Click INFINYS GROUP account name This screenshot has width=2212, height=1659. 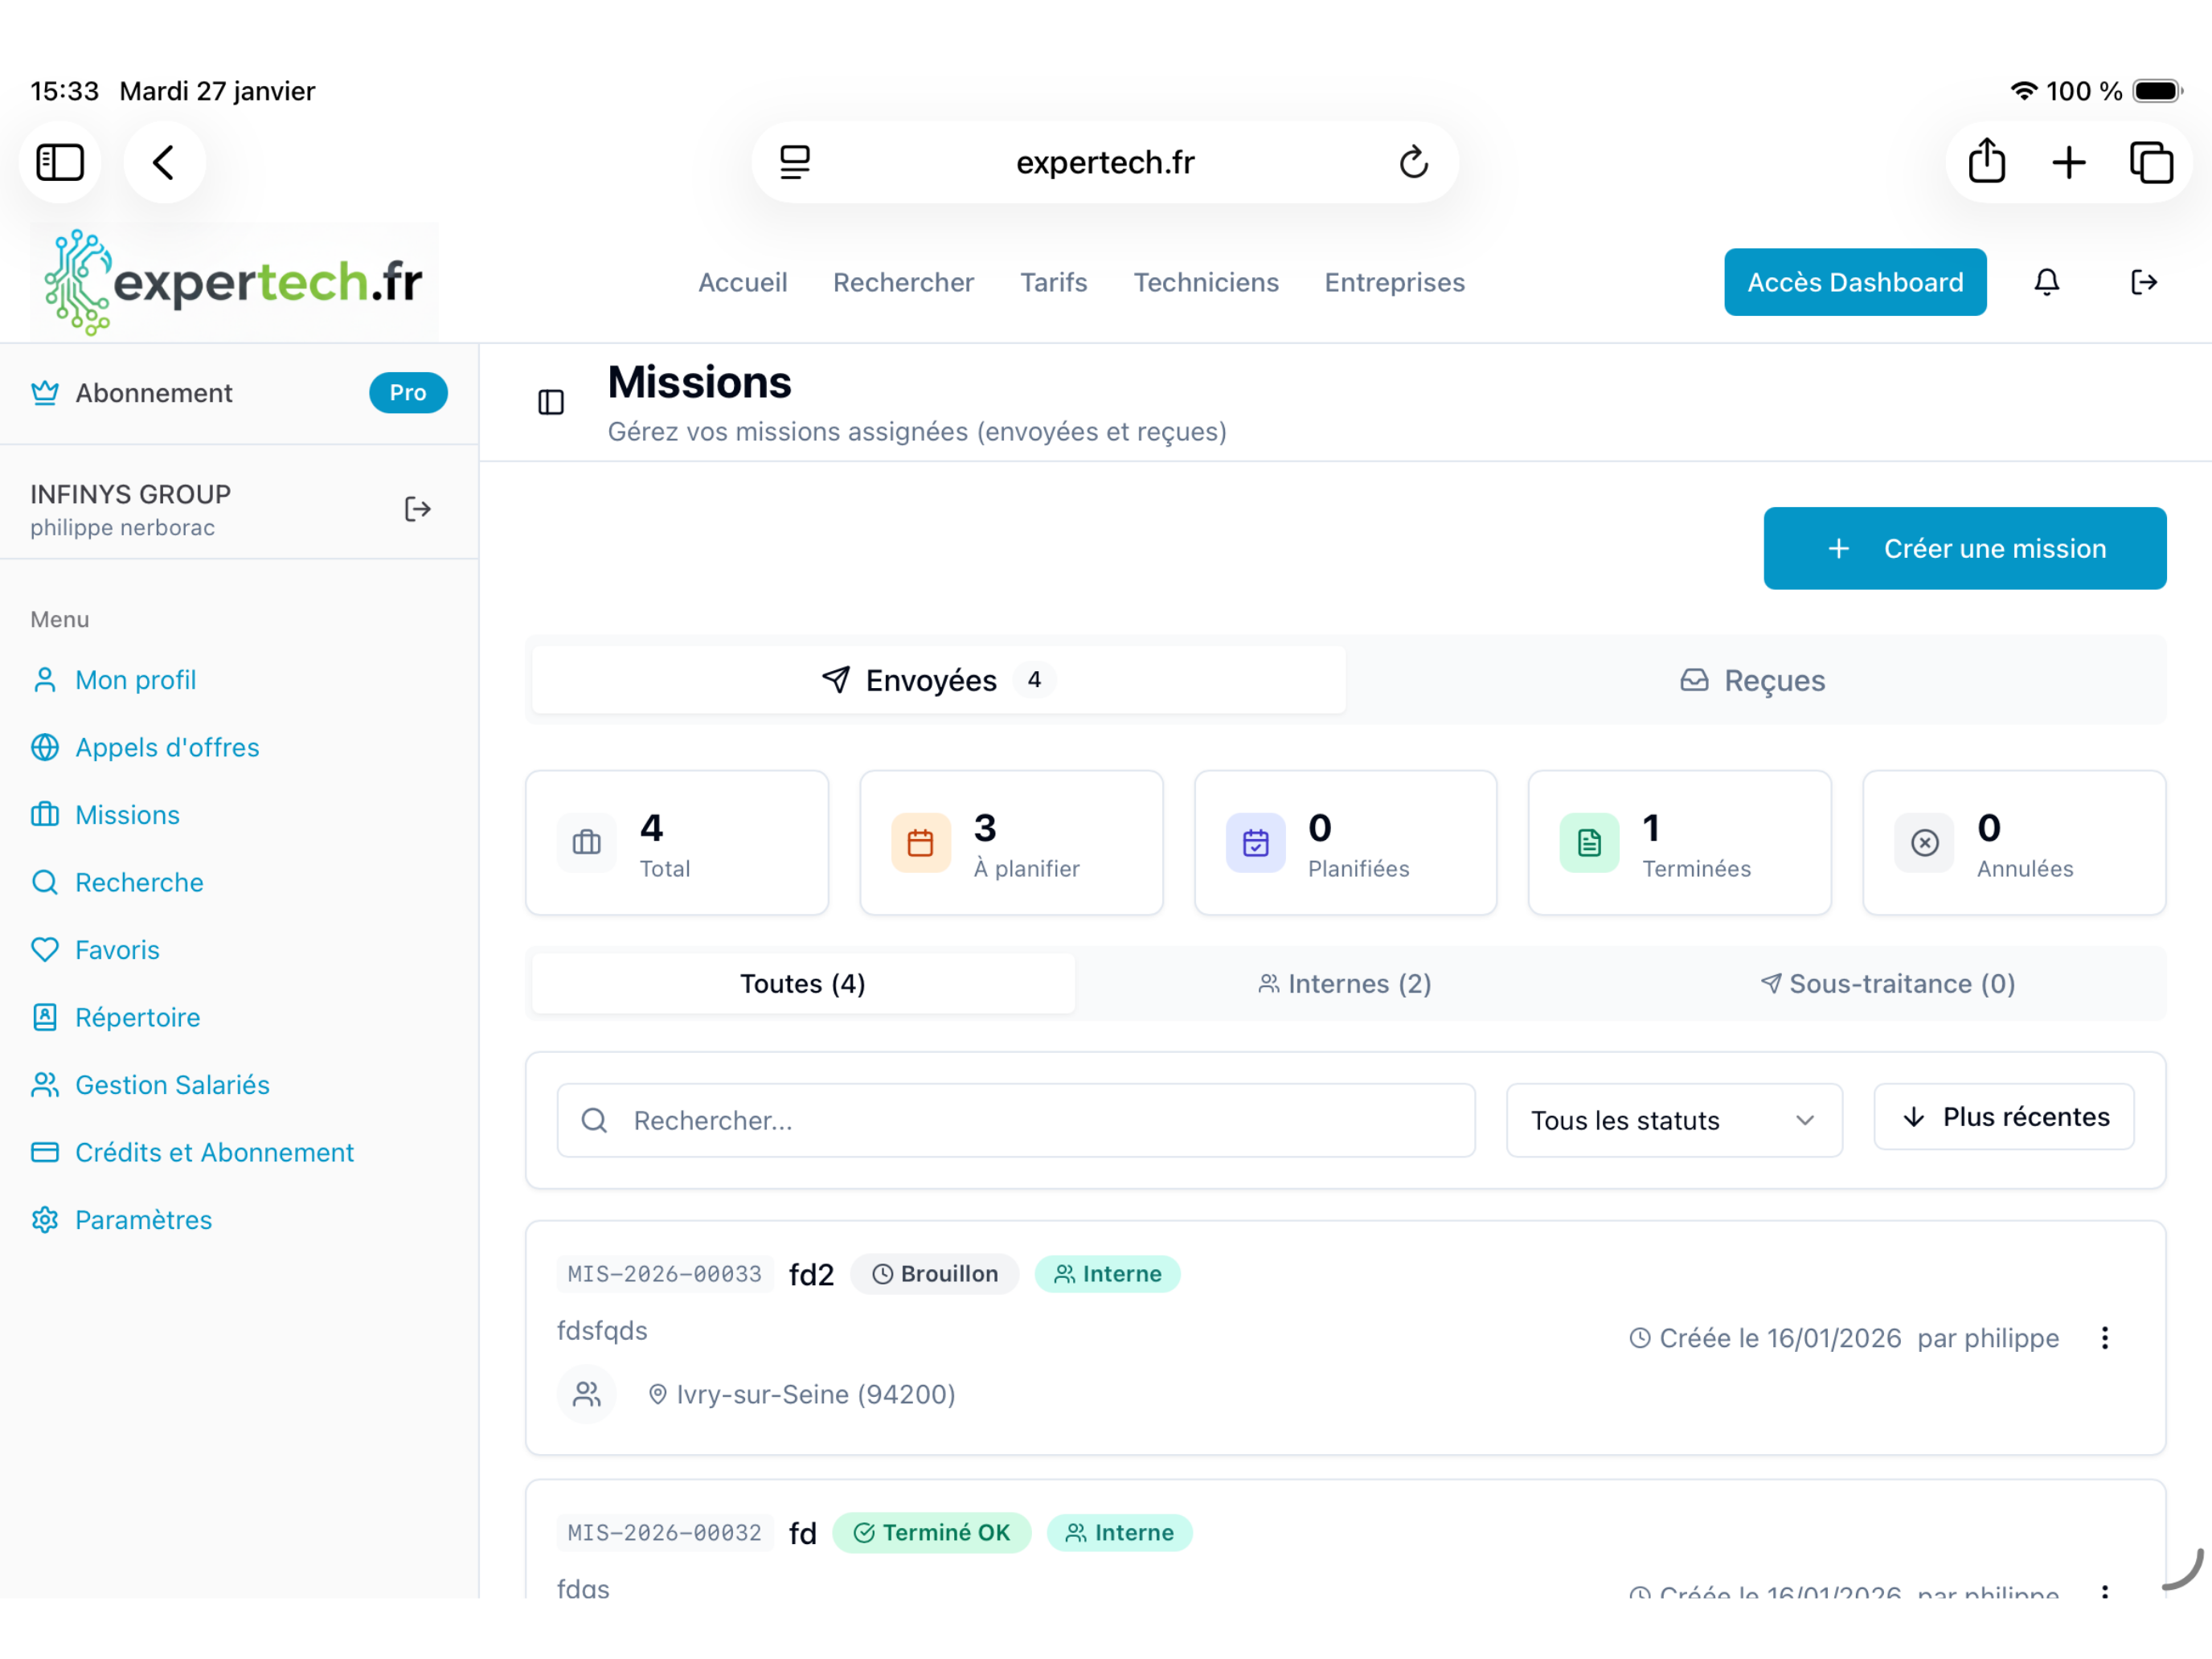pyautogui.click(x=131, y=494)
